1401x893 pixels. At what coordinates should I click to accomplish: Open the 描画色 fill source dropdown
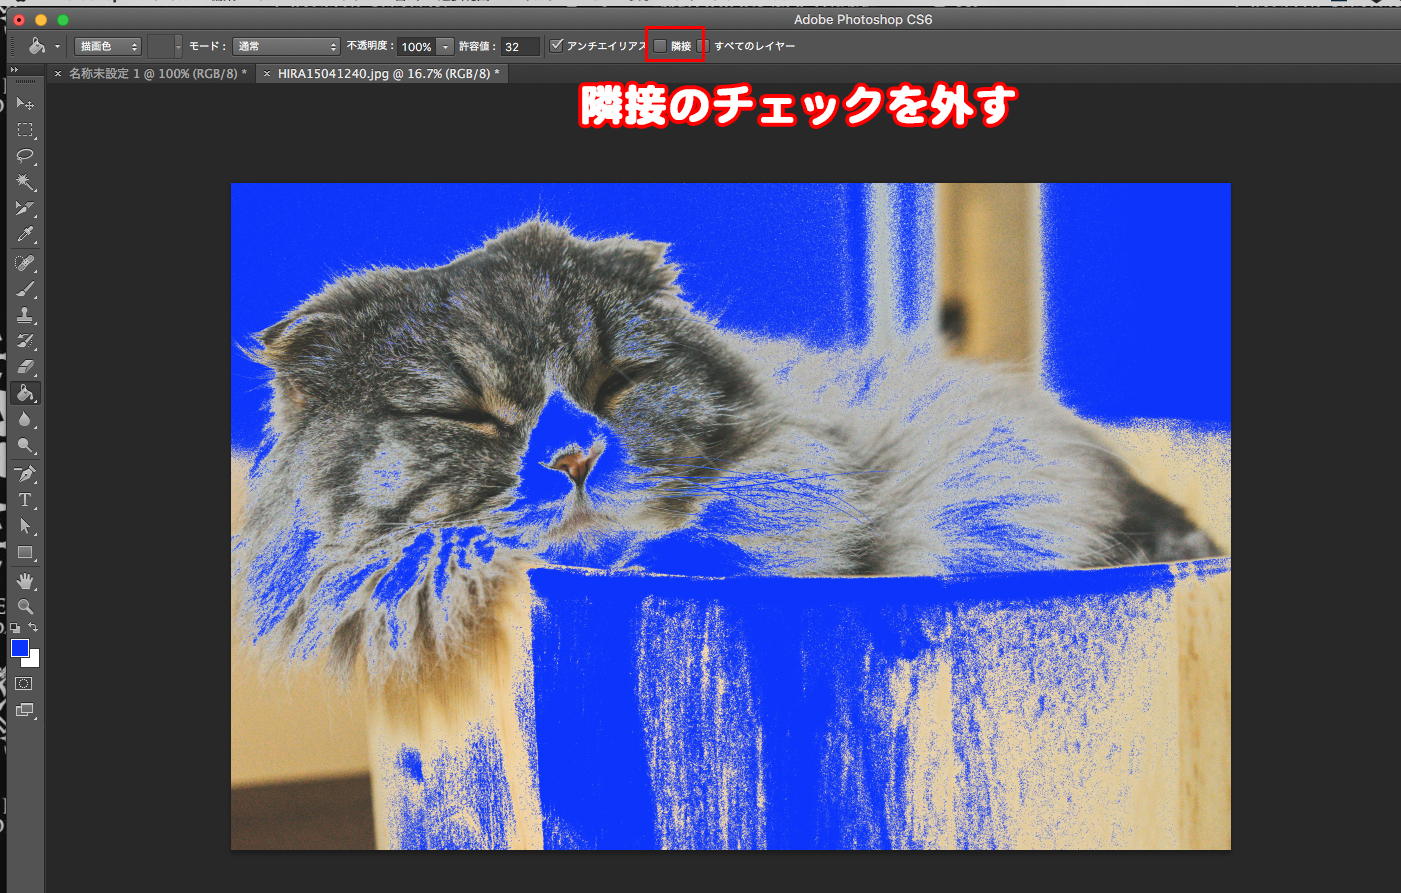click(108, 47)
